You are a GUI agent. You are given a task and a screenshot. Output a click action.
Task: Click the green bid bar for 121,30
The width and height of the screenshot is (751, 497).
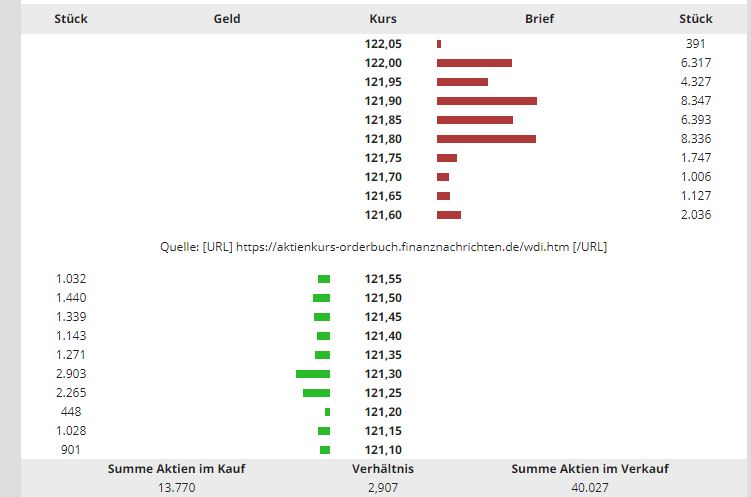coord(313,373)
